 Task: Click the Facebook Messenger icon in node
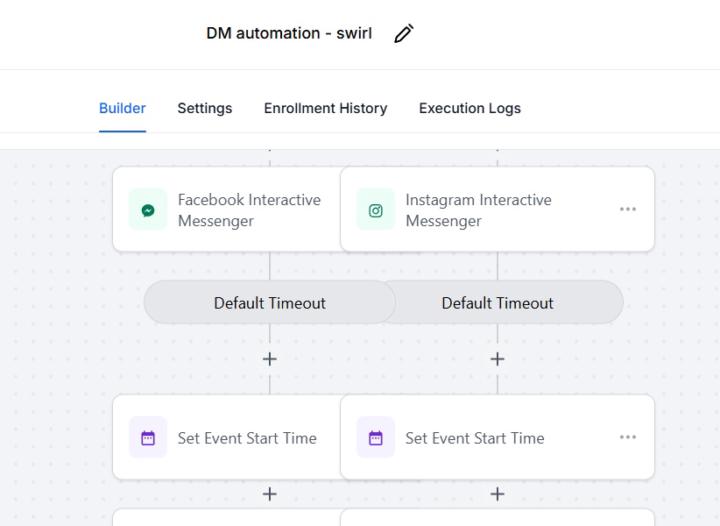click(x=148, y=210)
